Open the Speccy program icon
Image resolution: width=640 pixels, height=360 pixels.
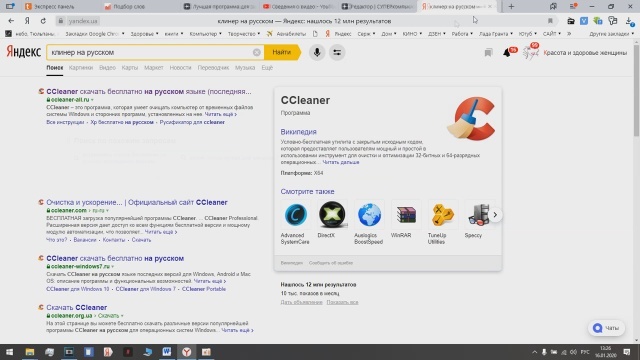[478, 214]
